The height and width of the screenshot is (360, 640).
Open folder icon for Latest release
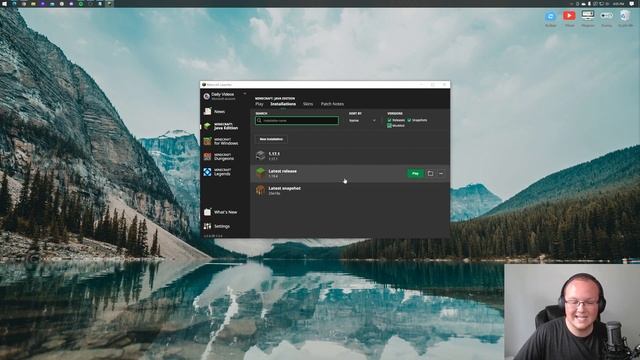click(430, 173)
